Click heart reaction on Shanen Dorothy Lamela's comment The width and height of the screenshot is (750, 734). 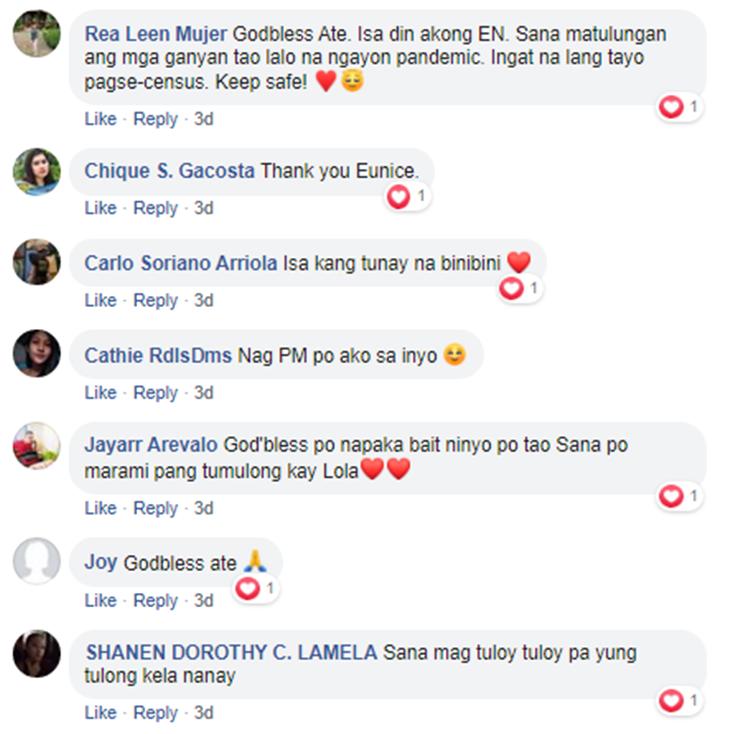[679, 701]
